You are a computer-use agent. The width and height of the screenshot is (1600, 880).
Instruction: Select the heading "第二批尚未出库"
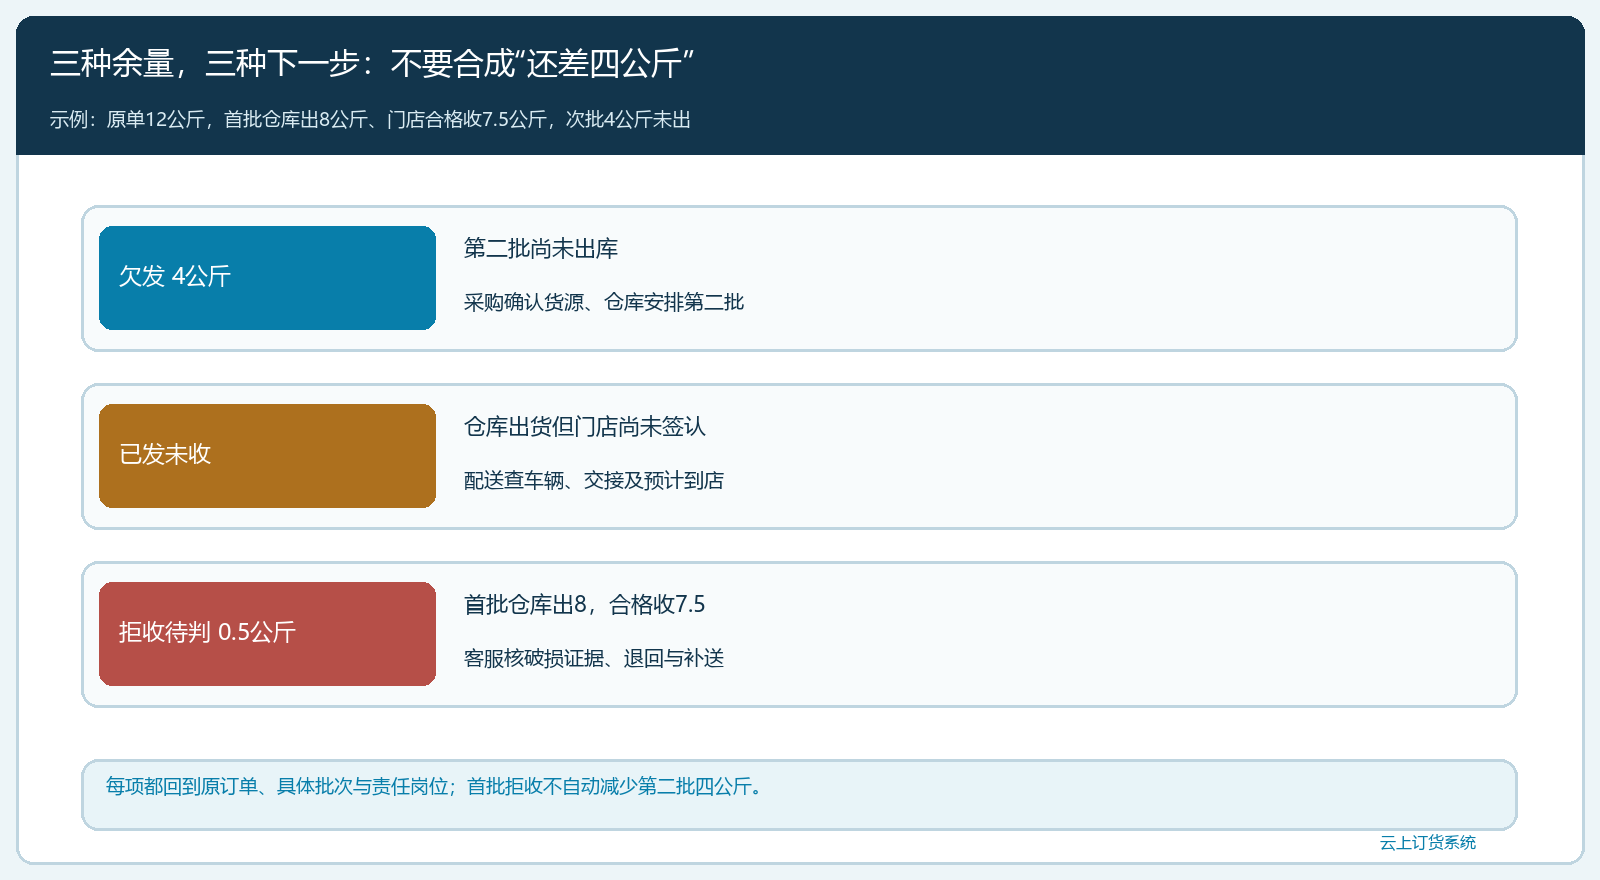point(541,249)
